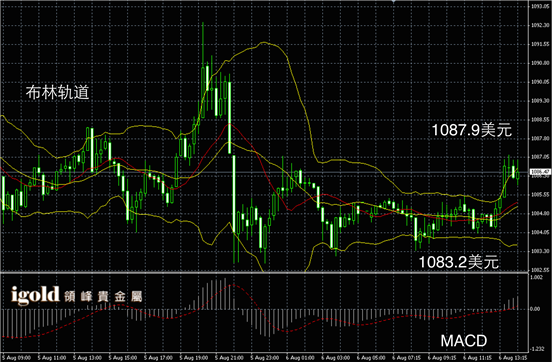
Task: Click the 6 Aug 13:15 time label
Action: 513,358
